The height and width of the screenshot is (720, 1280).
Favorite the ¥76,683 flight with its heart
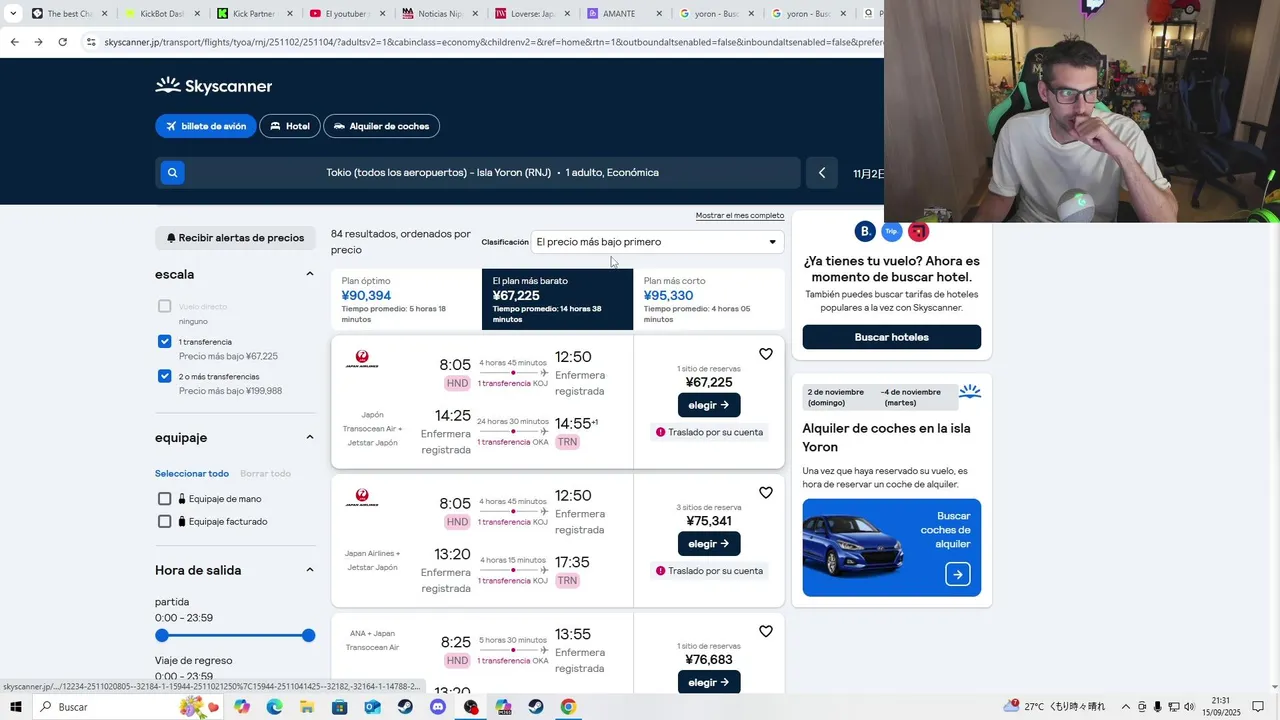click(x=766, y=631)
